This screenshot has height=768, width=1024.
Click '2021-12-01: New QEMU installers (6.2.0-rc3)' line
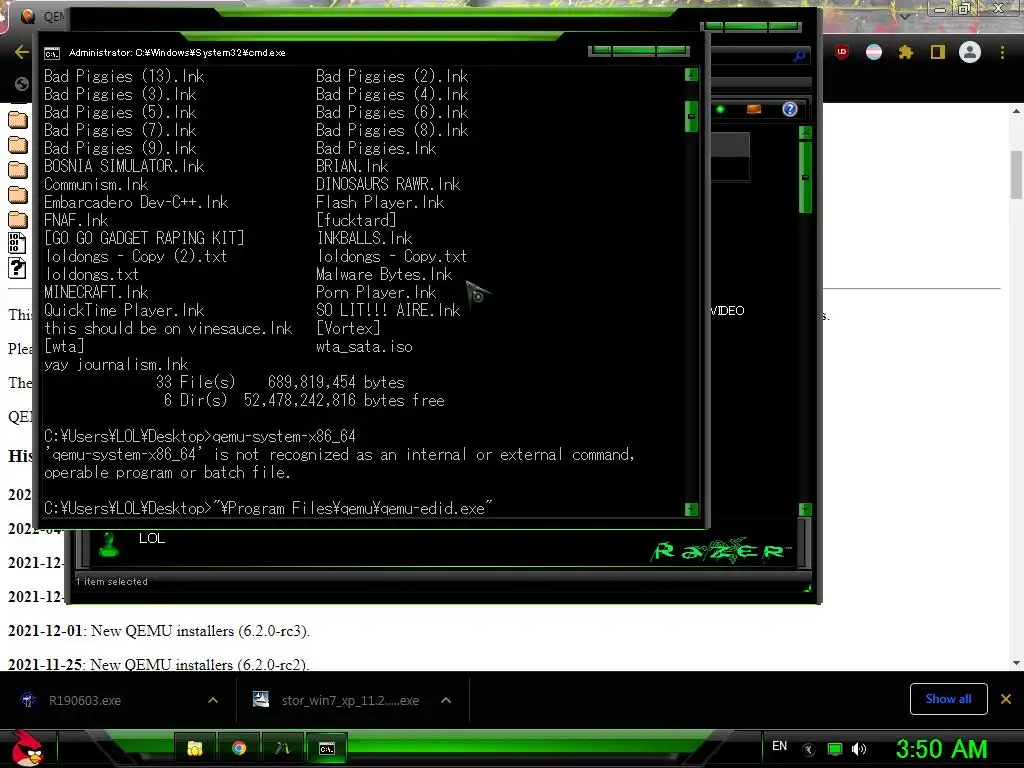159,631
